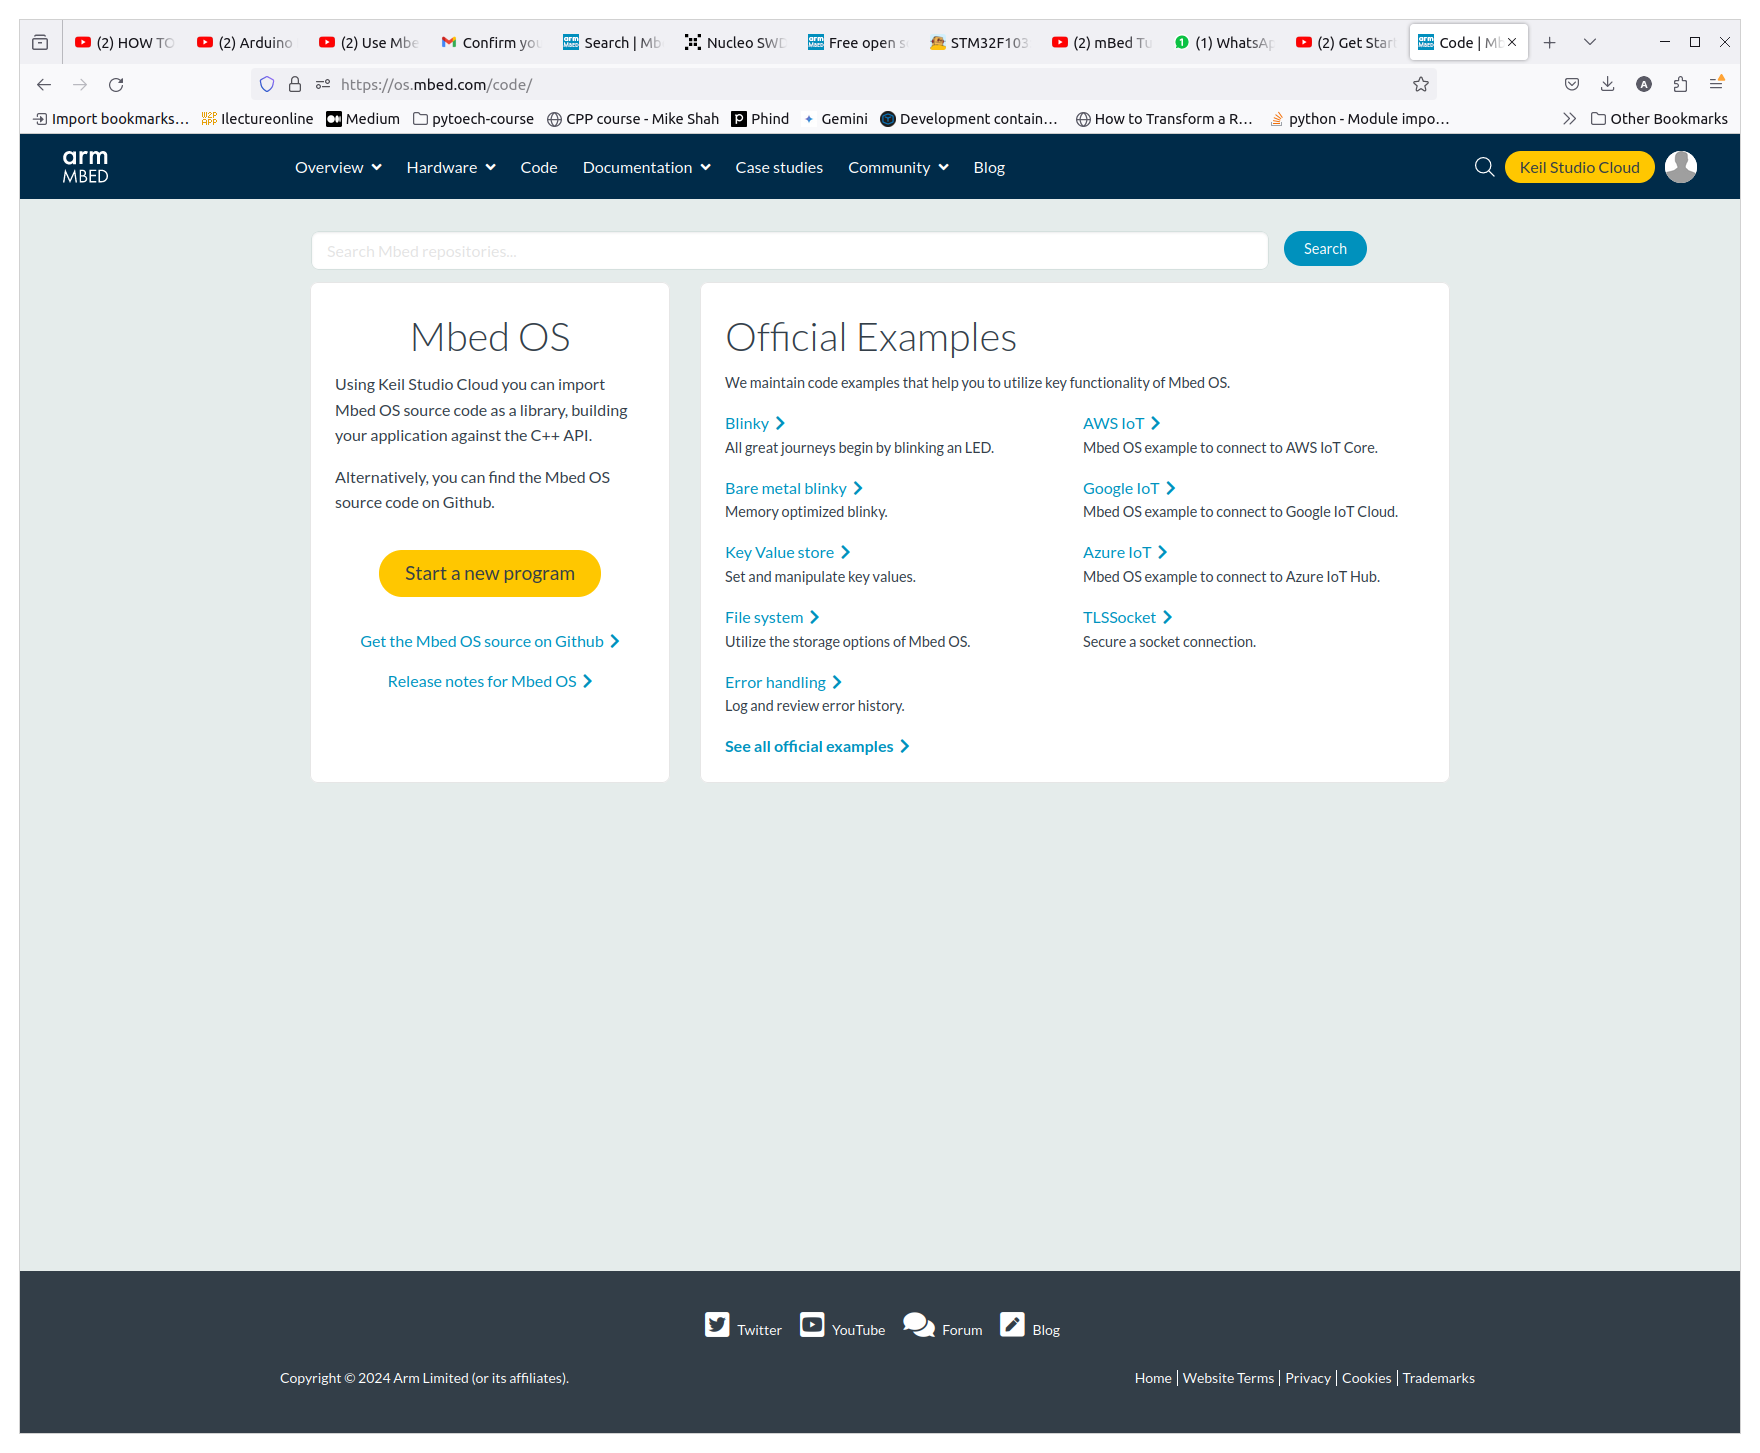
Task: Bookmark this page with the star icon
Action: (x=1420, y=84)
